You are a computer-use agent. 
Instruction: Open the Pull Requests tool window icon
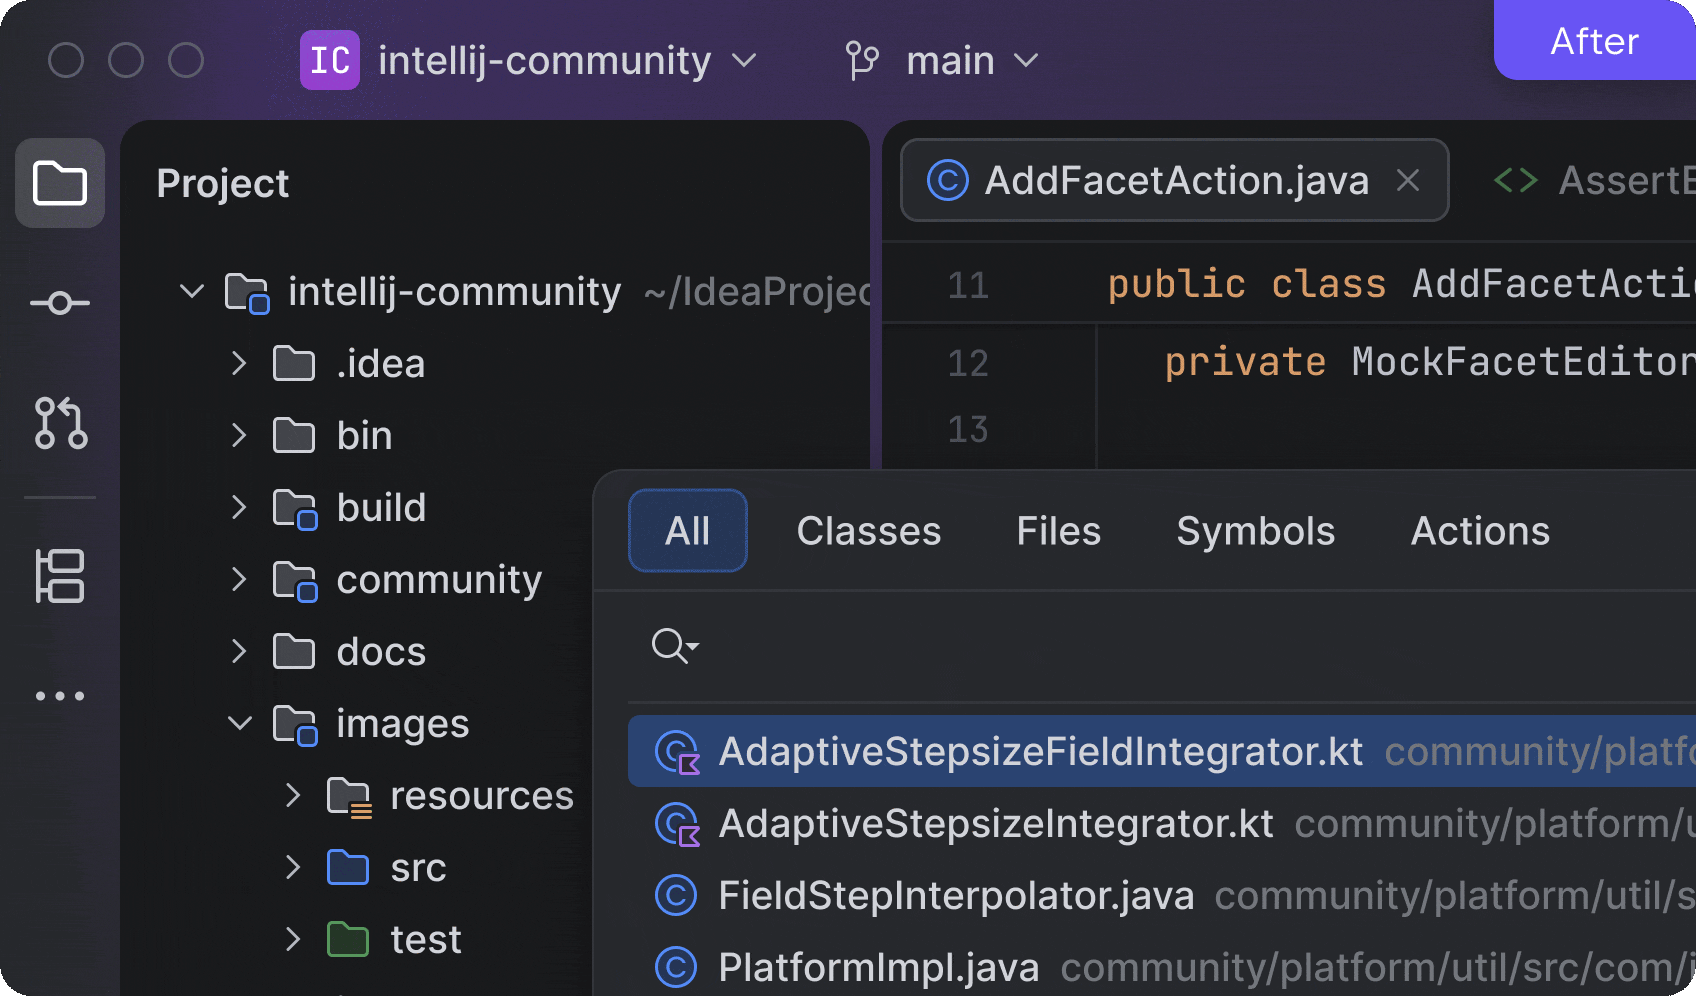(x=60, y=423)
